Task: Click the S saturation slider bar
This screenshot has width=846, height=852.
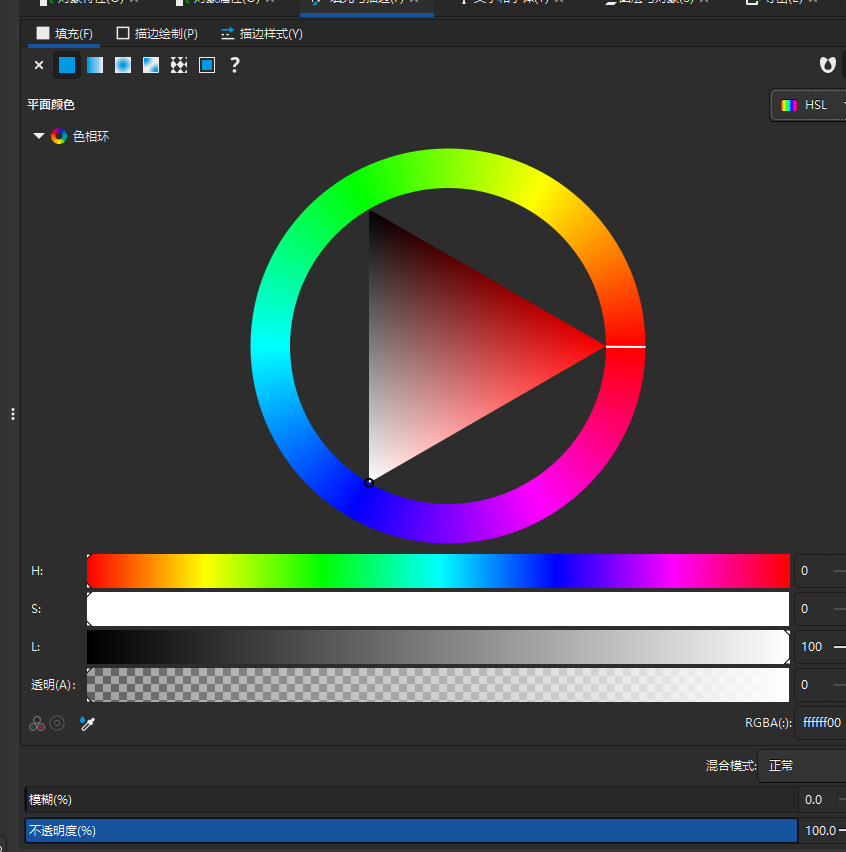Action: pyautogui.click(x=438, y=609)
